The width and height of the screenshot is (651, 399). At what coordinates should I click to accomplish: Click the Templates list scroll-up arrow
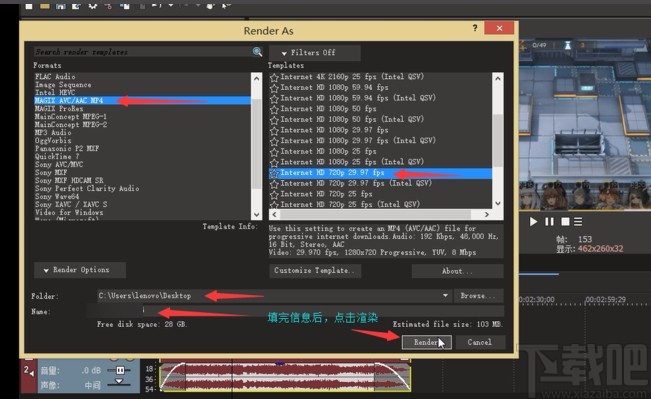[x=498, y=78]
